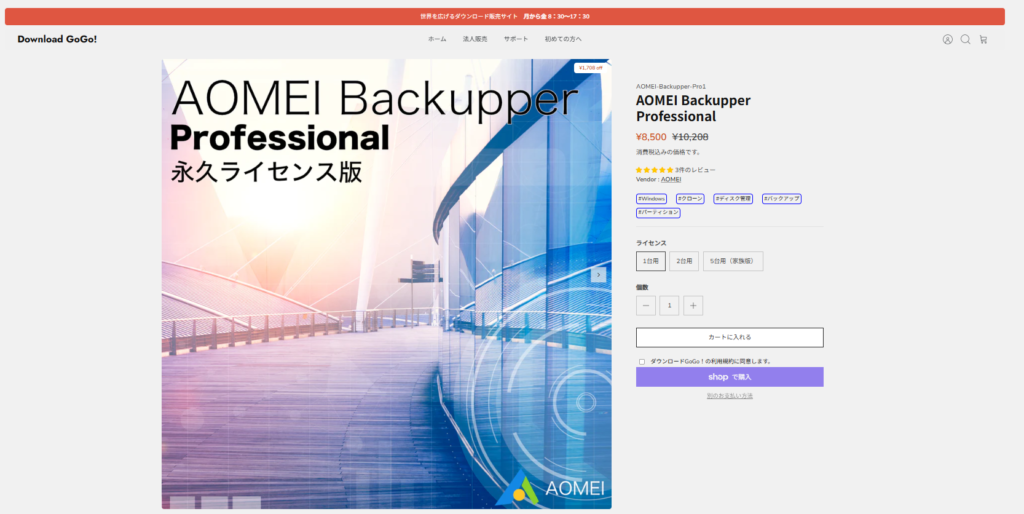The width and height of the screenshot is (1024, 514).
Task: Click the #ディスク管理 tag
Action: click(x=733, y=199)
